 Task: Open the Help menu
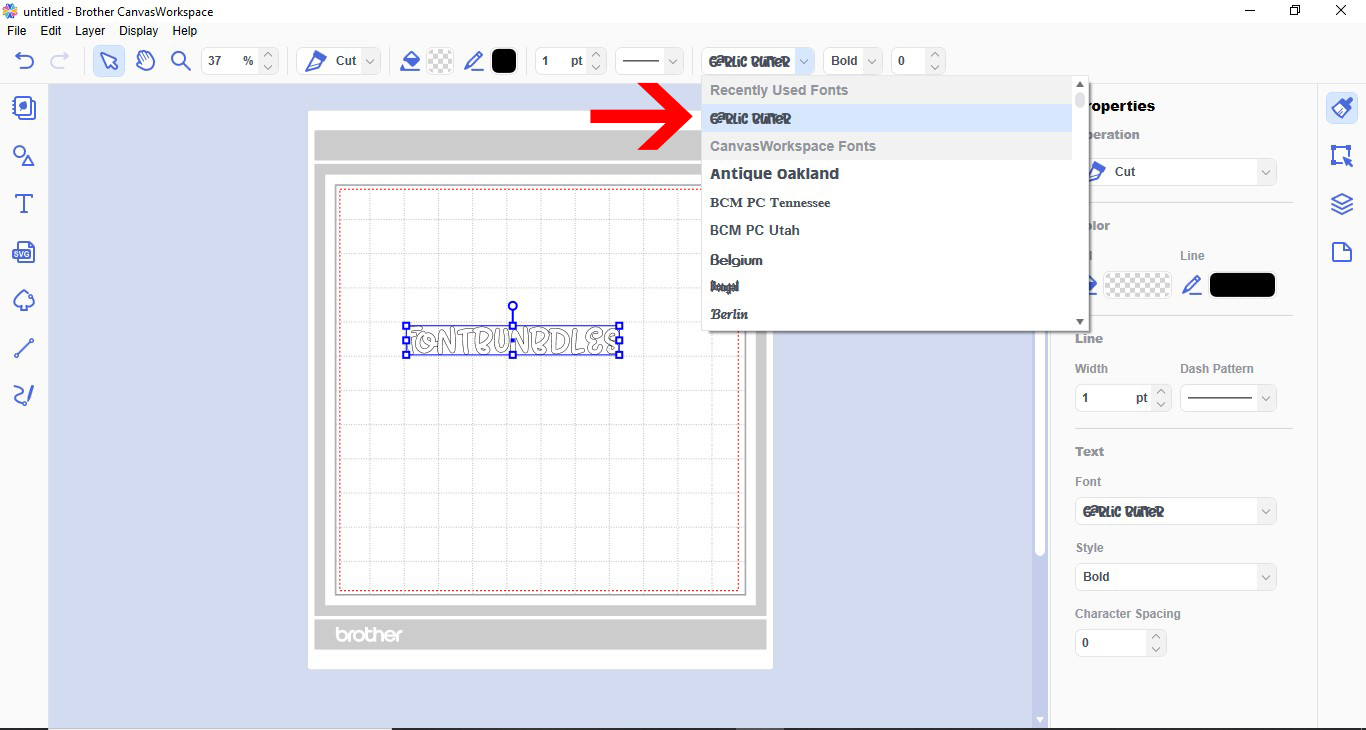pyautogui.click(x=185, y=31)
